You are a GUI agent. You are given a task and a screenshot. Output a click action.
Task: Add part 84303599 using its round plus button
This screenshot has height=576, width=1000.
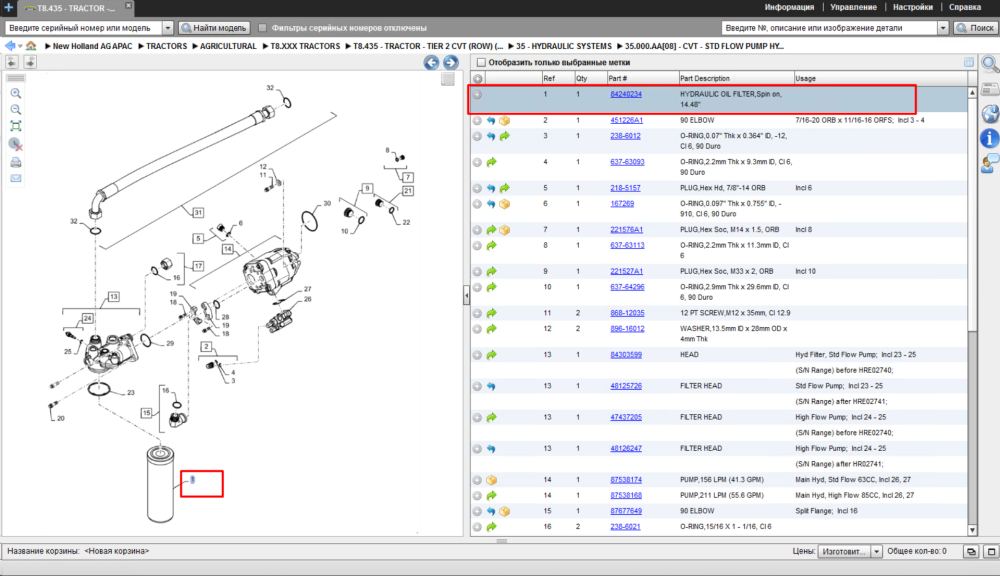tap(477, 355)
